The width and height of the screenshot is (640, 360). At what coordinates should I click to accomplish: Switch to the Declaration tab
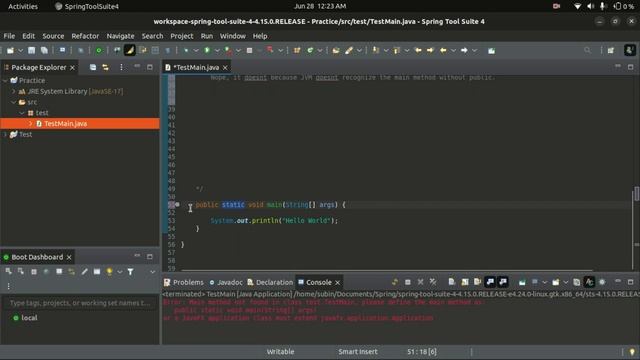pos(270,282)
